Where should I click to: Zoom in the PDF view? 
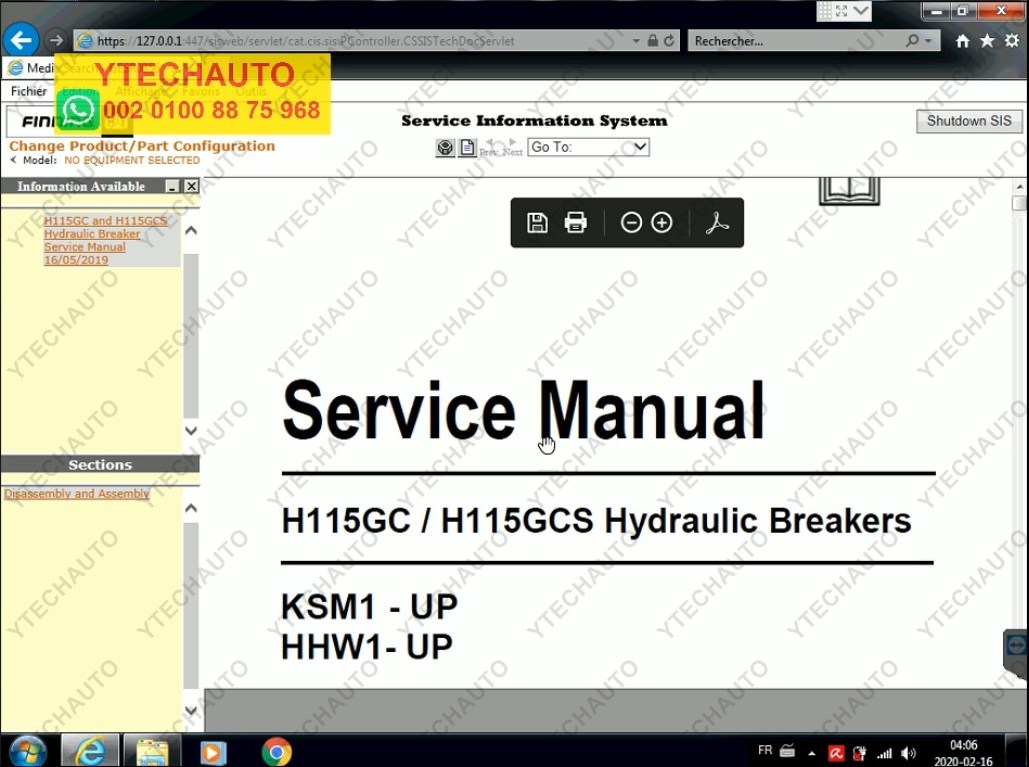coord(662,223)
